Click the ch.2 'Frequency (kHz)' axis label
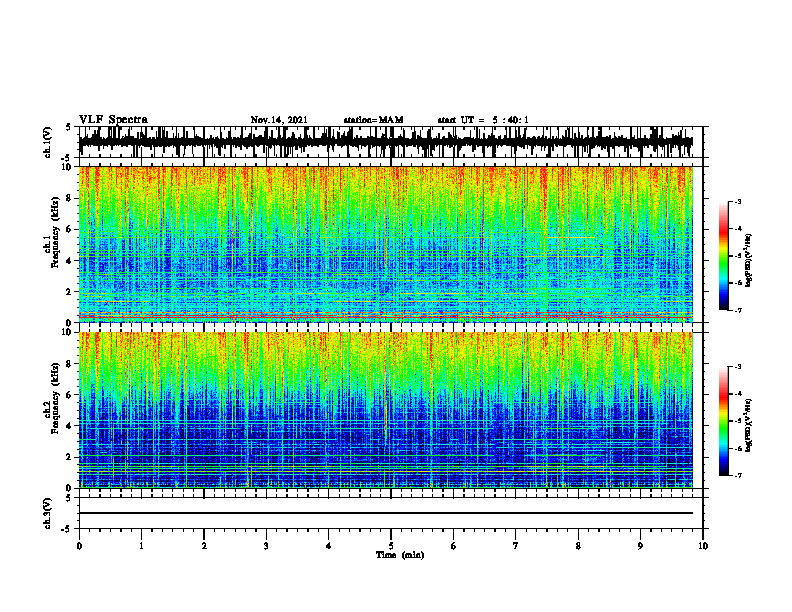 56,398
